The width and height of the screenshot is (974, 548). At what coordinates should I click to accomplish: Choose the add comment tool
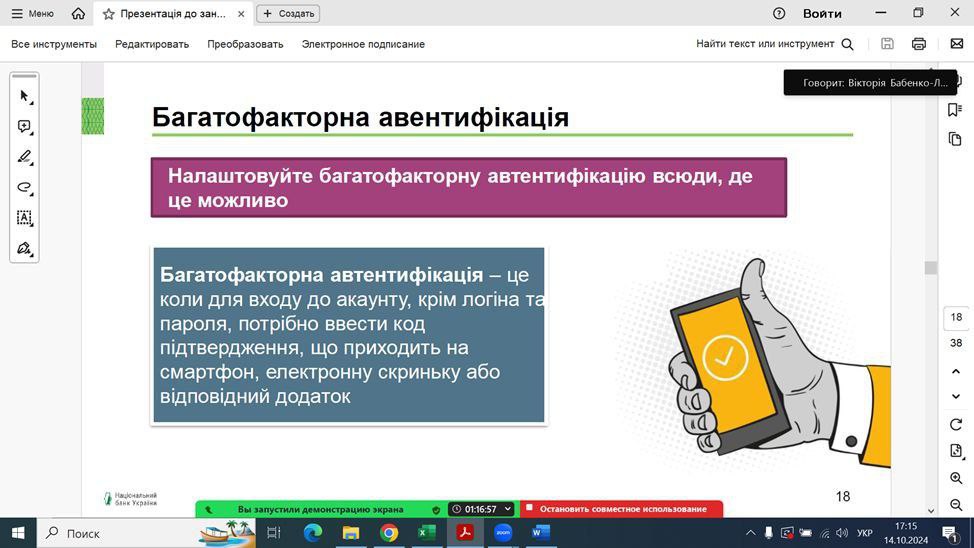[x=24, y=127]
